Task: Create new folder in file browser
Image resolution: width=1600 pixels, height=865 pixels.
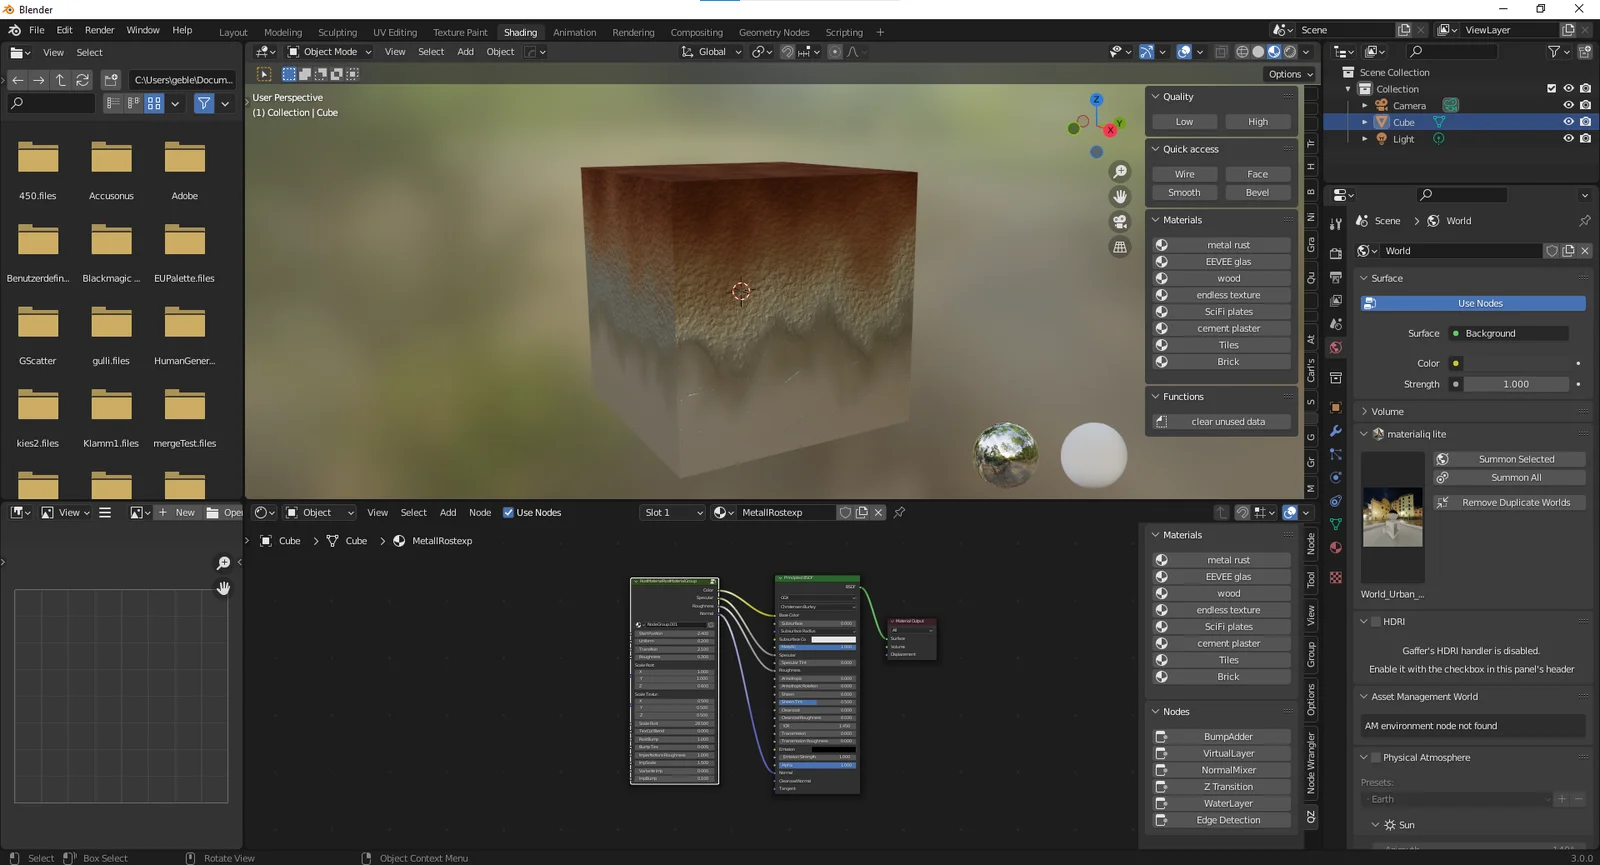Action: pos(111,80)
